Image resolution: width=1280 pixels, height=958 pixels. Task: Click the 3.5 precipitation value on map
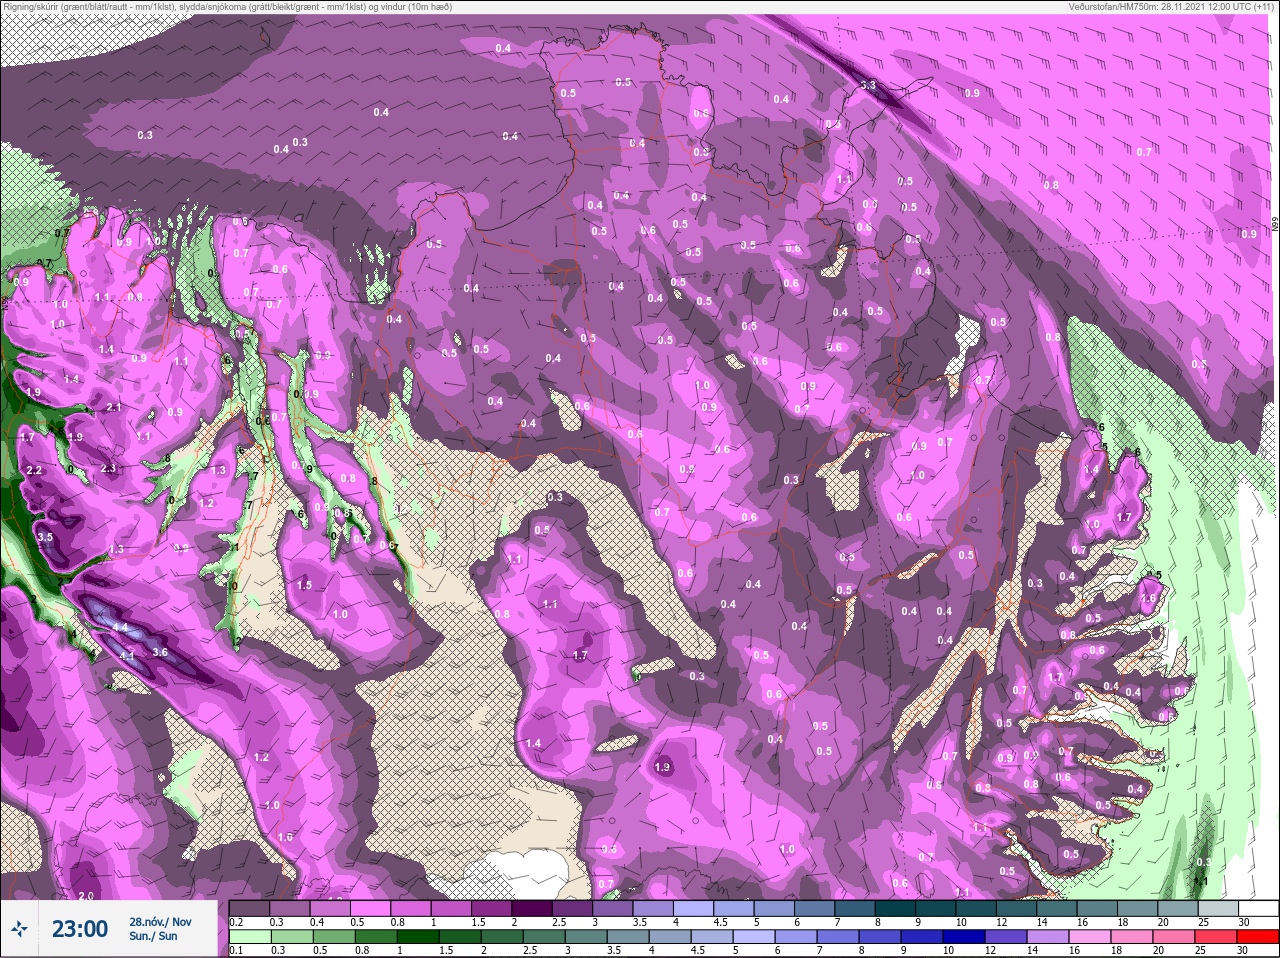[x=44, y=537]
